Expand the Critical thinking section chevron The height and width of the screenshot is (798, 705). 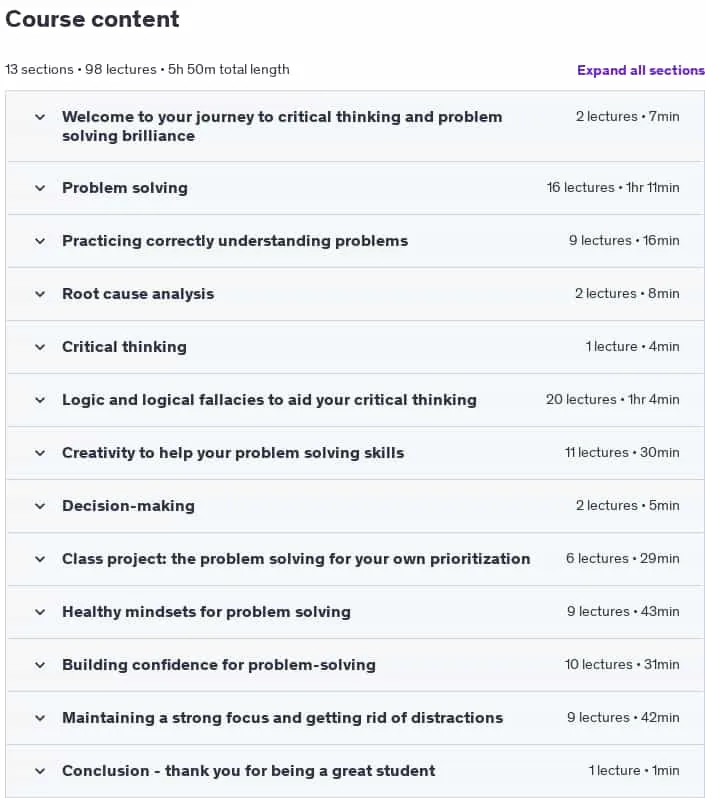(x=40, y=347)
